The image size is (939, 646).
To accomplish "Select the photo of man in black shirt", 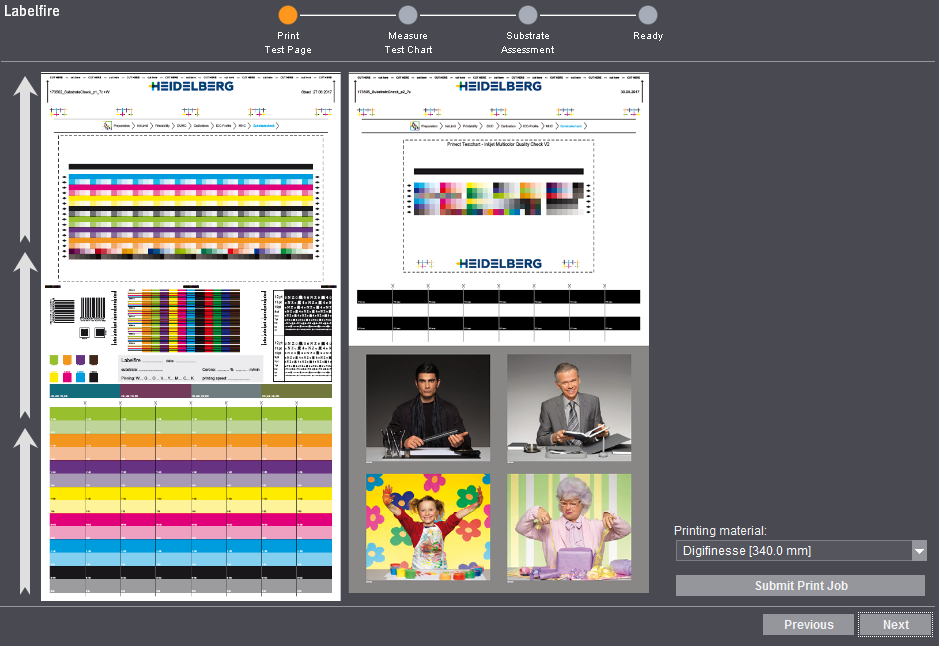I will click(428, 408).
